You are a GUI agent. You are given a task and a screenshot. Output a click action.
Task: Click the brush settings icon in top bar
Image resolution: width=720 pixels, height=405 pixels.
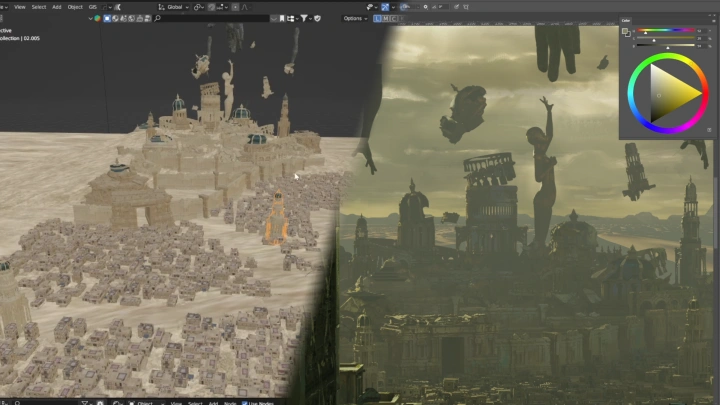[x=456, y=7]
